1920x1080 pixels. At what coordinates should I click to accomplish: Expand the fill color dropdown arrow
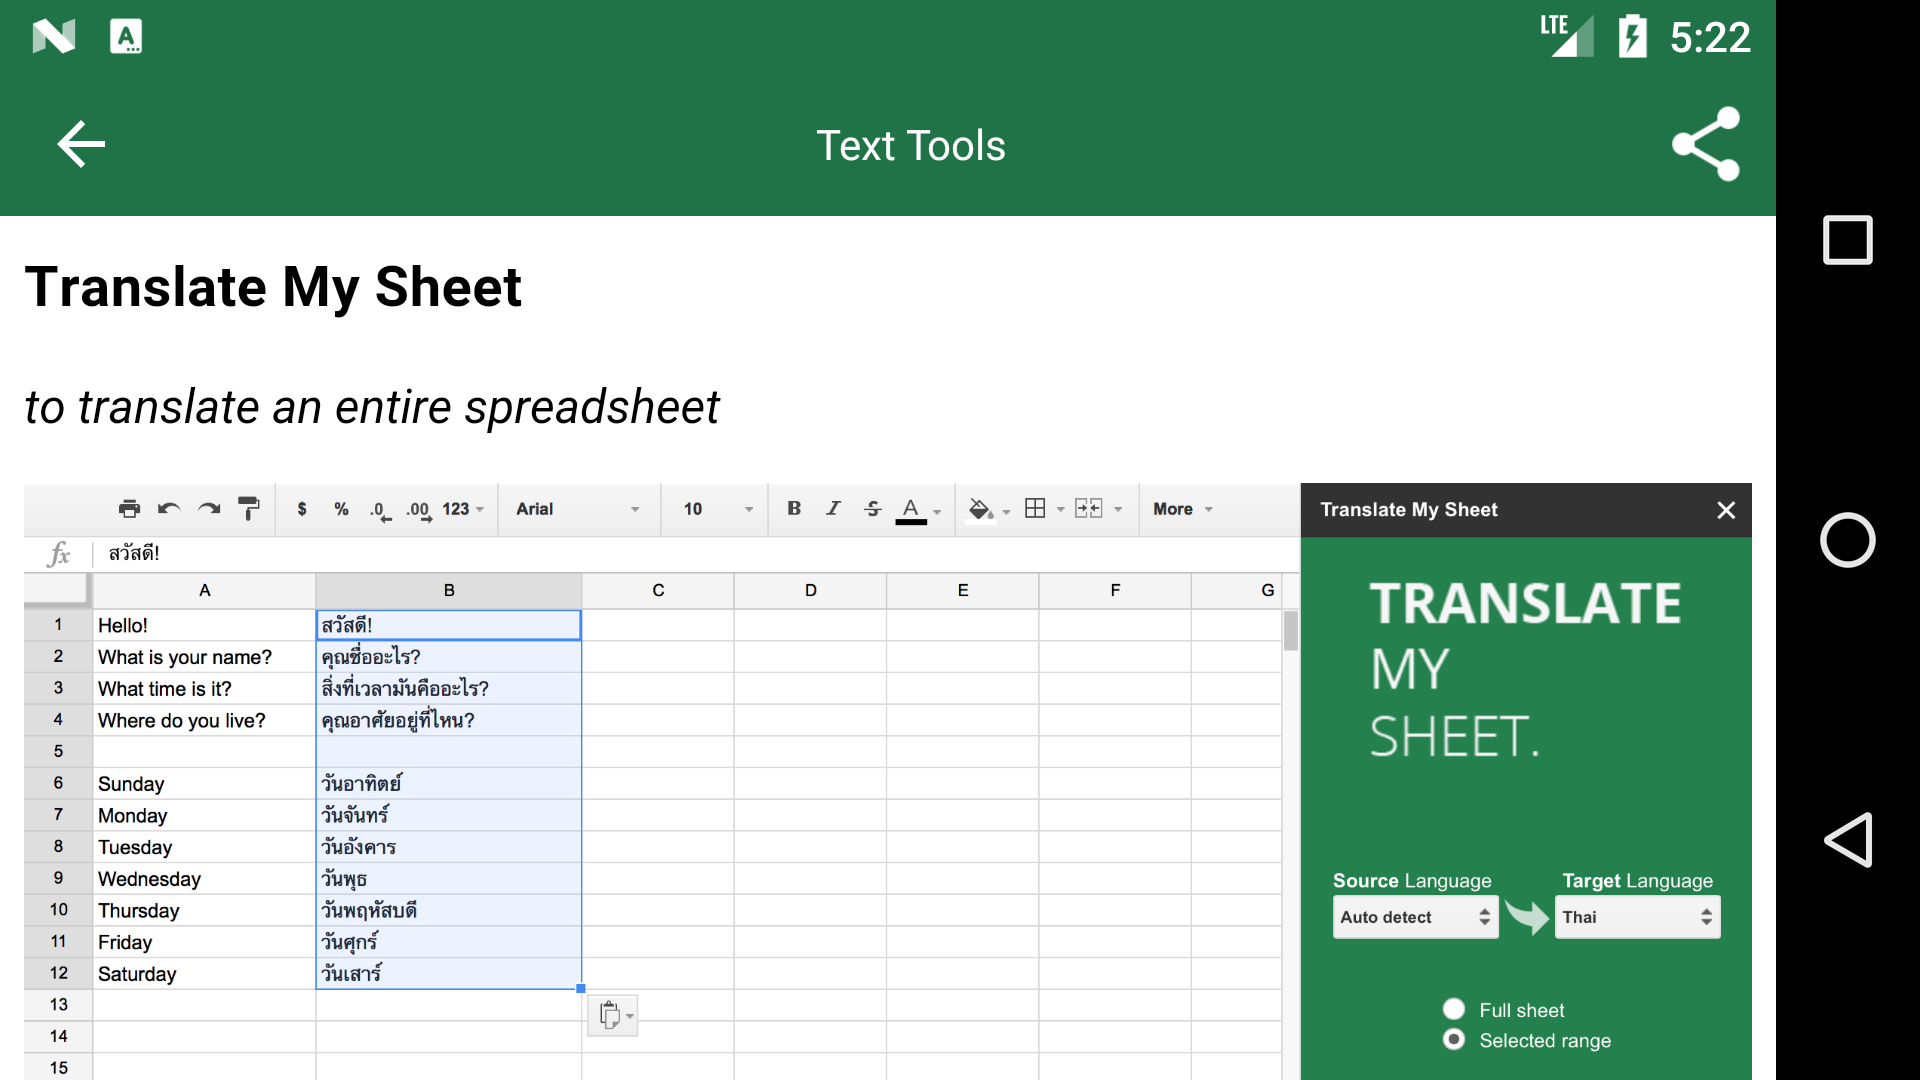point(1006,512)
